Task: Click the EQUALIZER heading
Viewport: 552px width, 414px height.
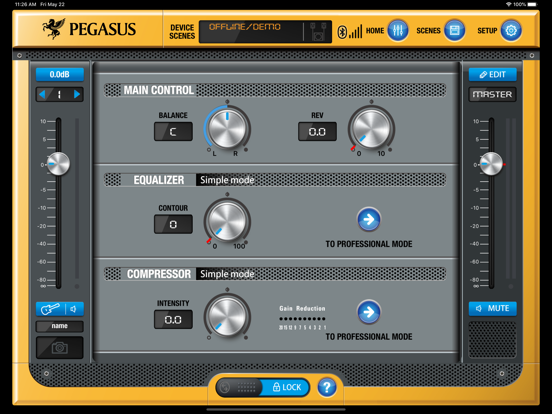Action: click(158, 180)
